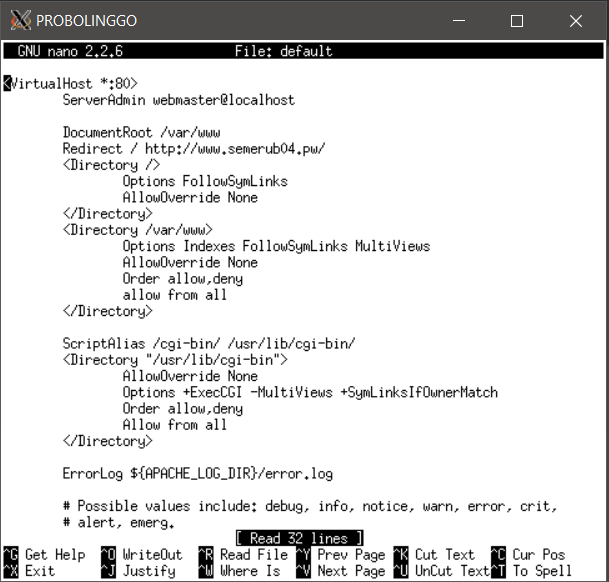This screenshot has height=582, width=609.
Task: Click the ^K Cut Text shortcut
Action: pos(434,554)
